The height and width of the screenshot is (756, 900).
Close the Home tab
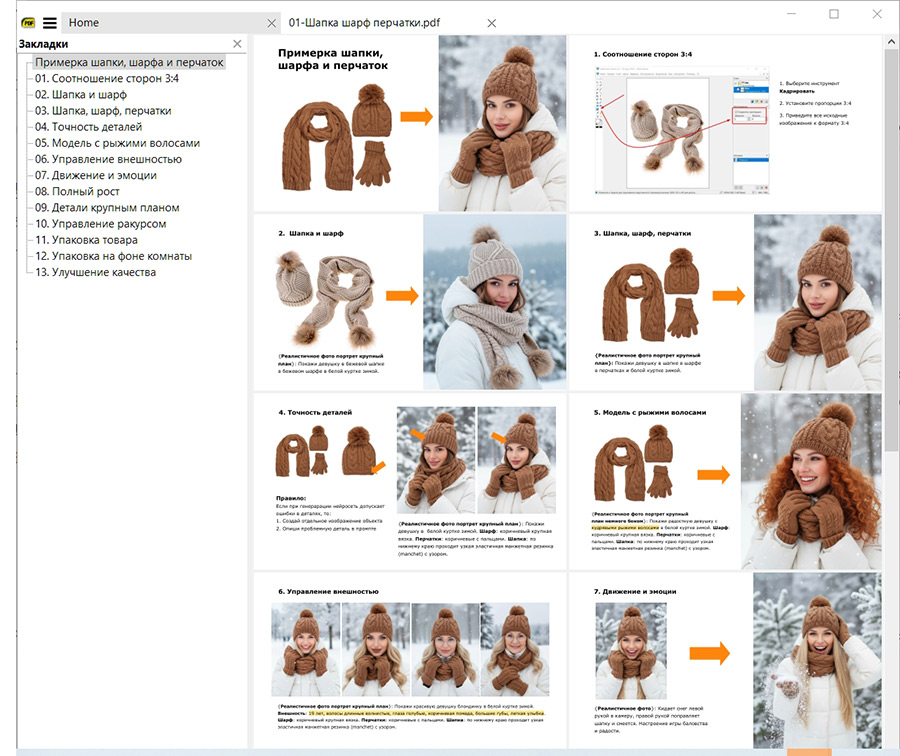(x=271, y=22)
